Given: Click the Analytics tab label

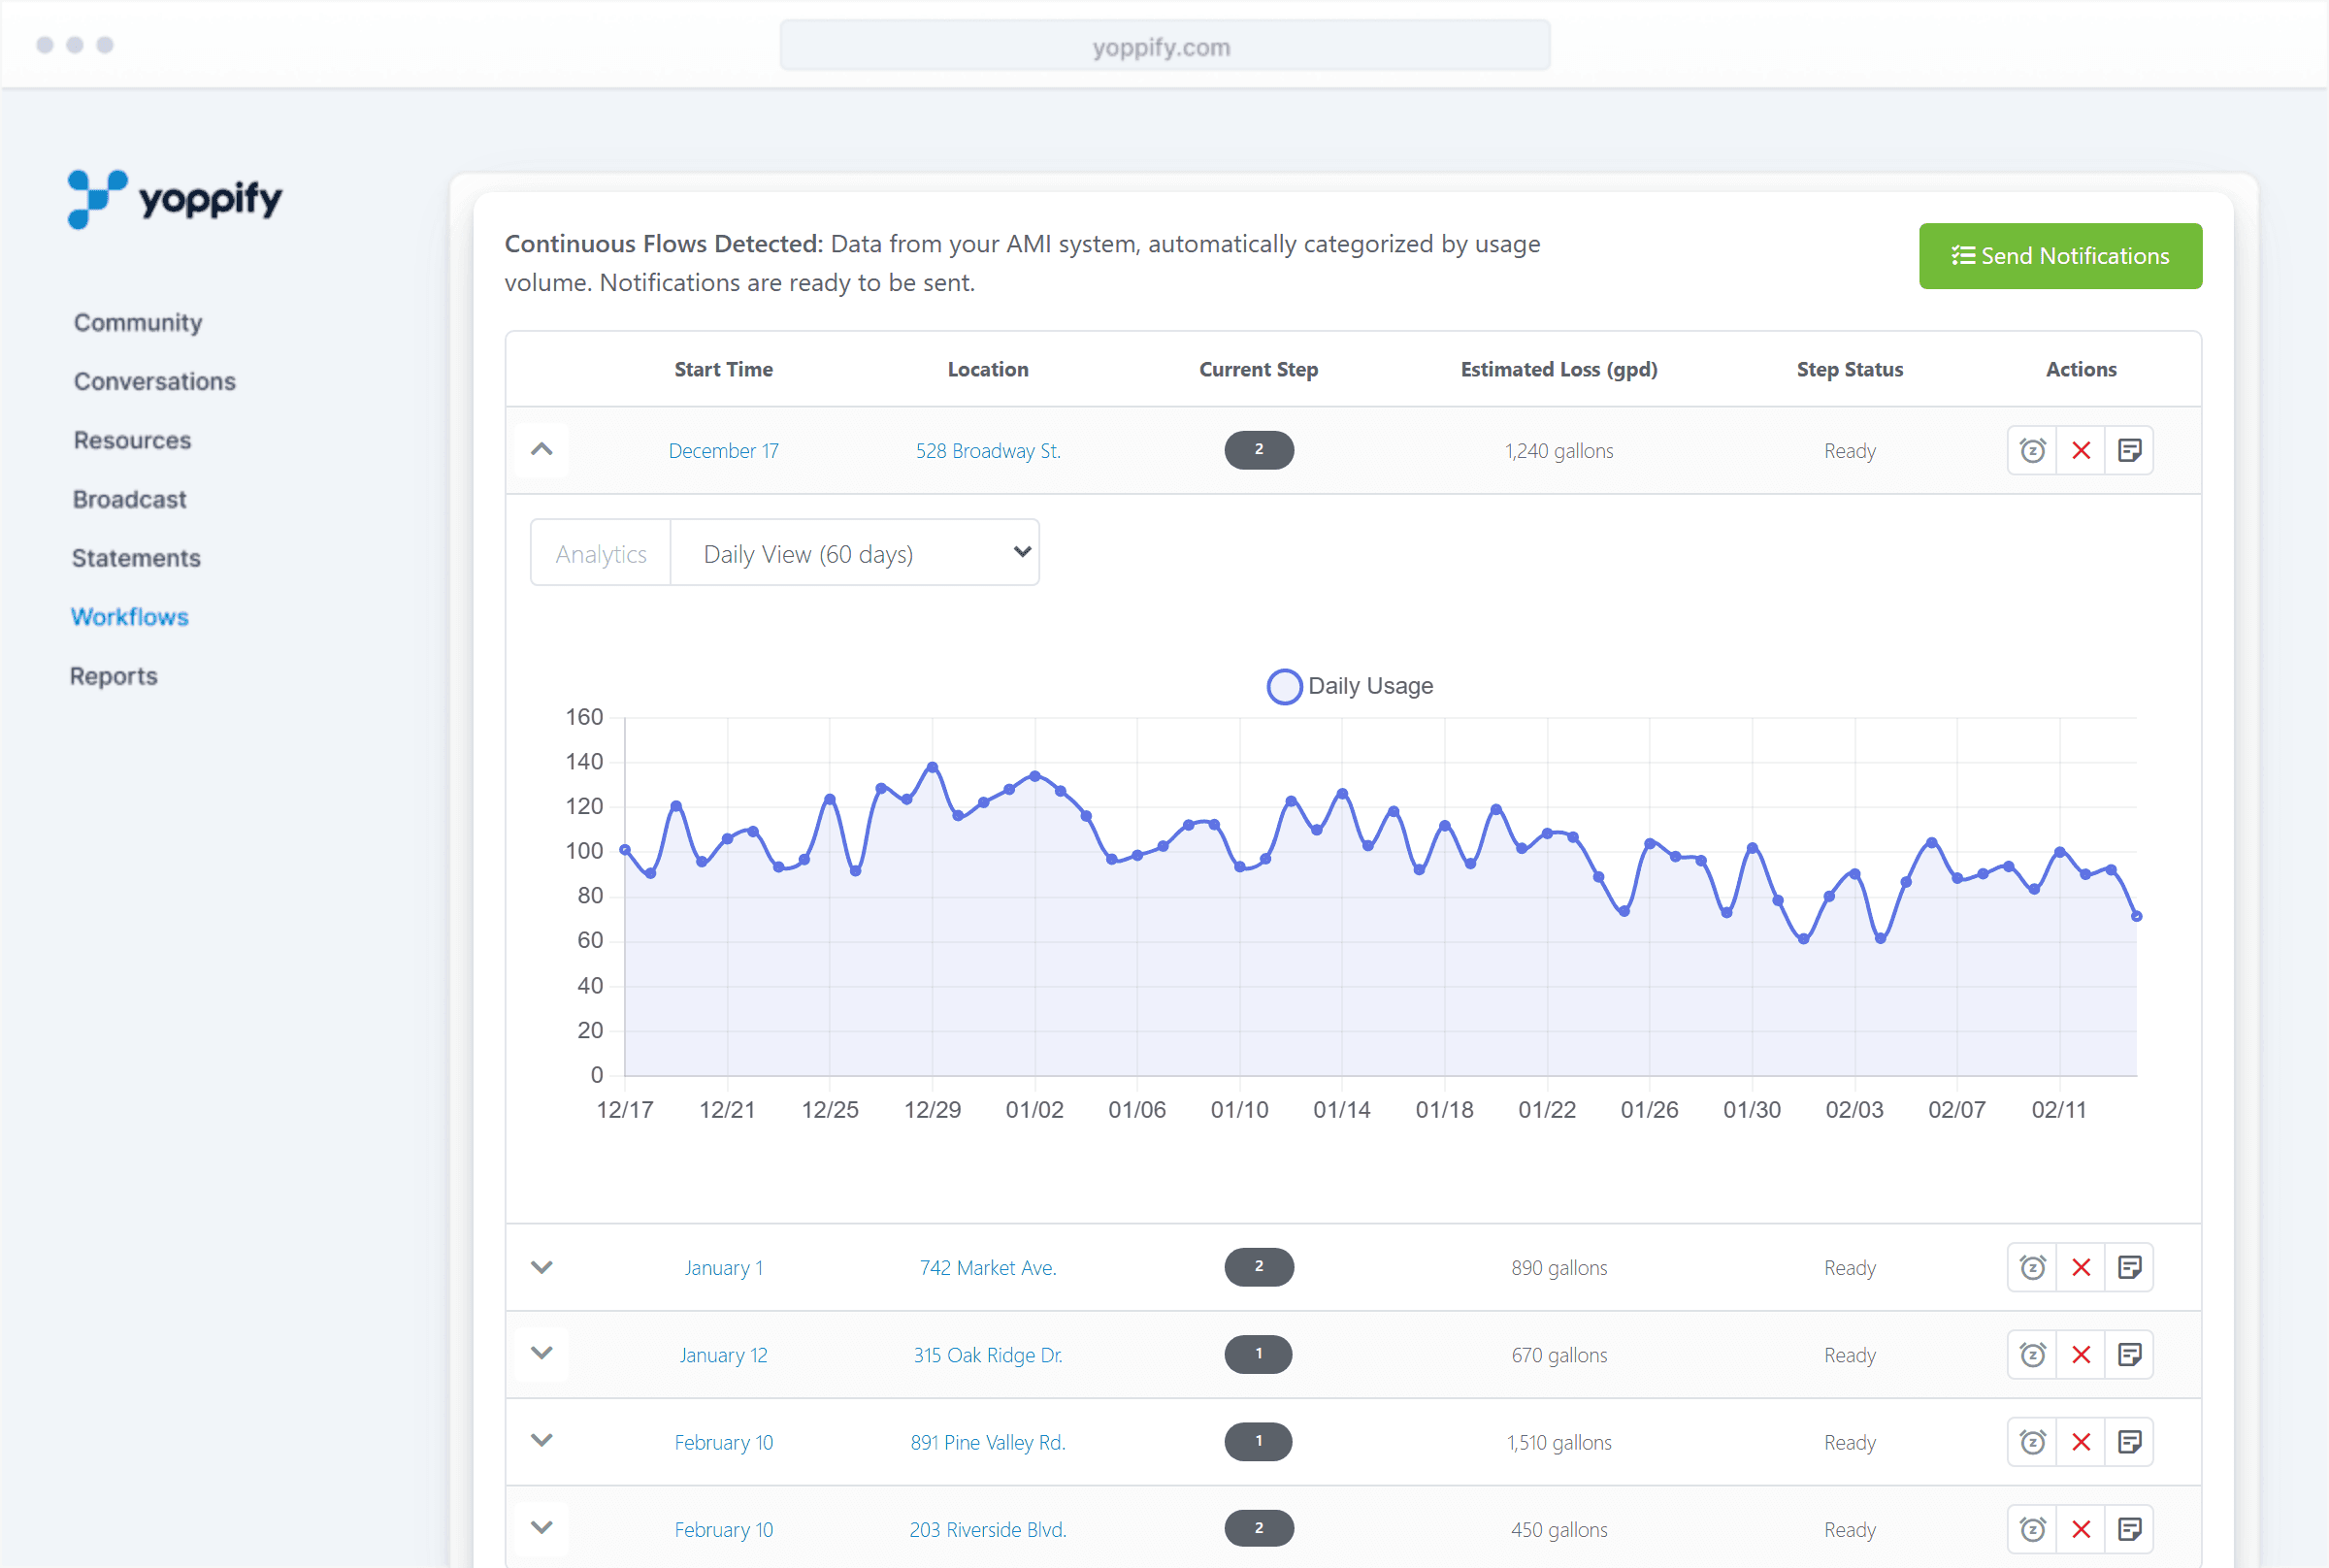Looking at the screenshot, I should 601,553.
